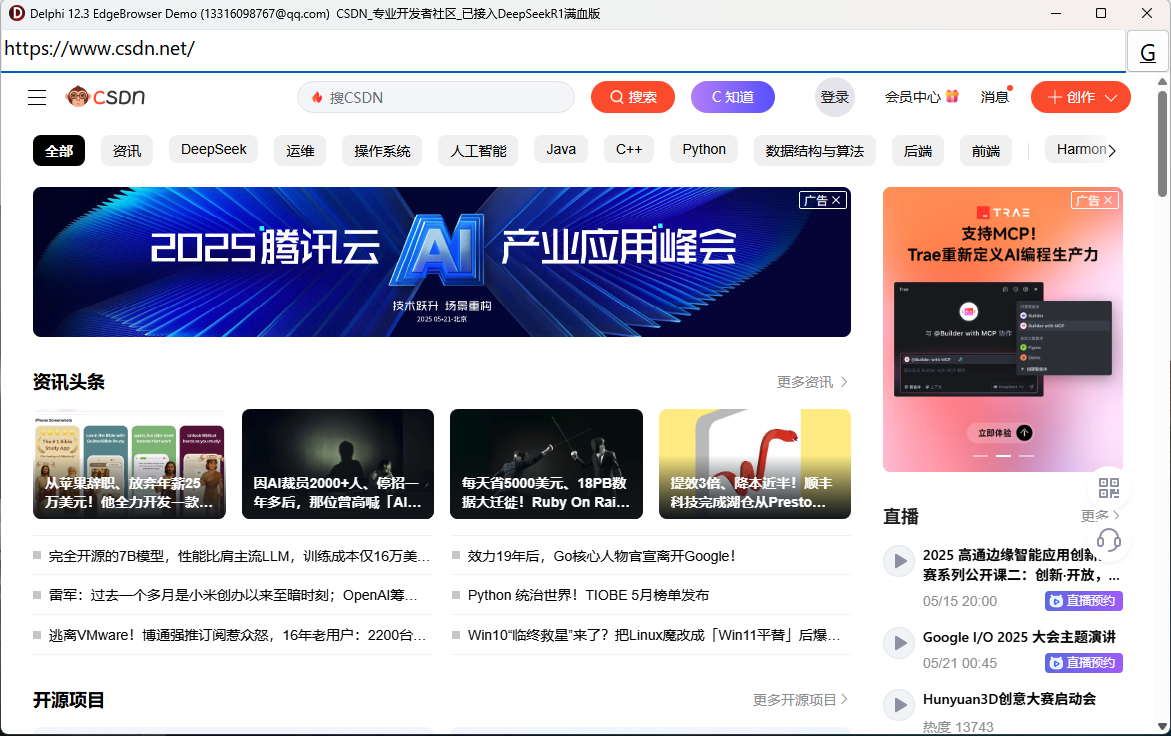Click the scrollbar down arrow
This screenshot has height=736, width=1171.
tap(1163, 726)
